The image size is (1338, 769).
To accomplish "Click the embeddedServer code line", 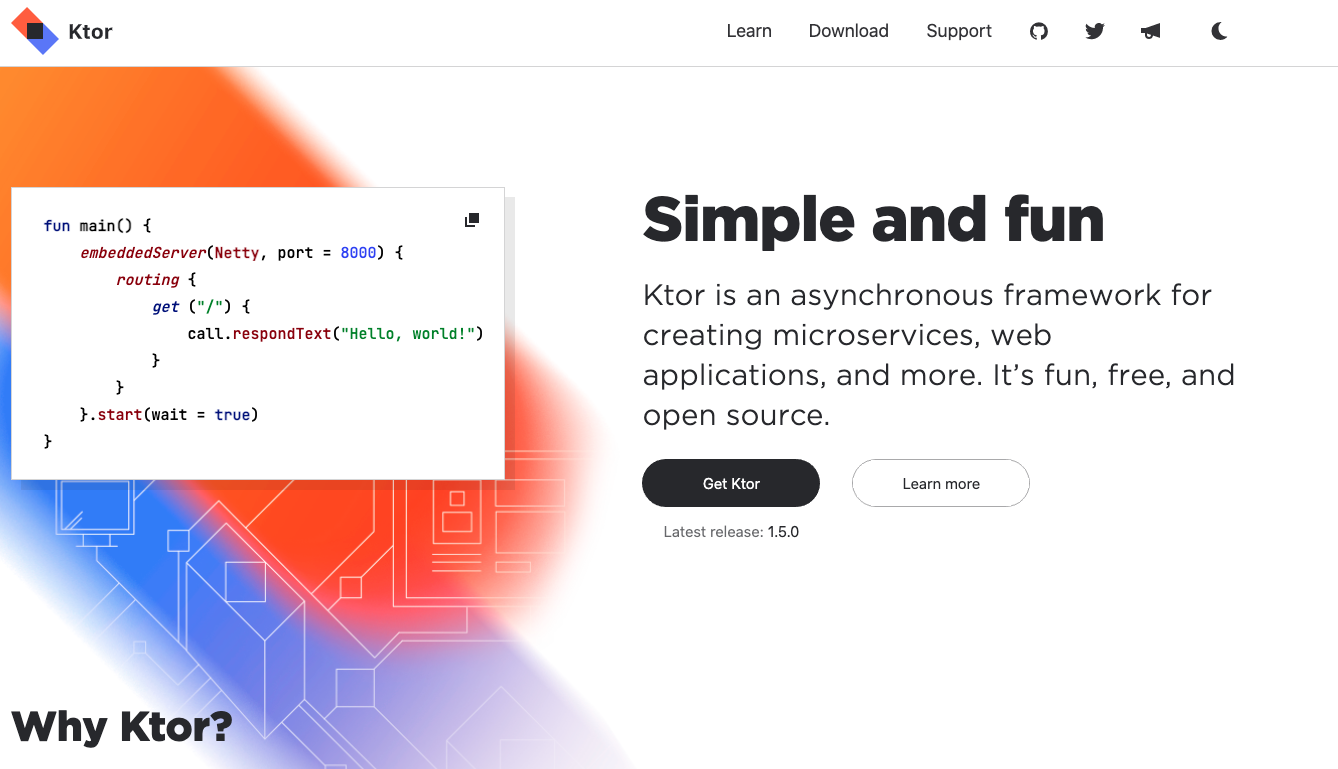I will point(242,253).
